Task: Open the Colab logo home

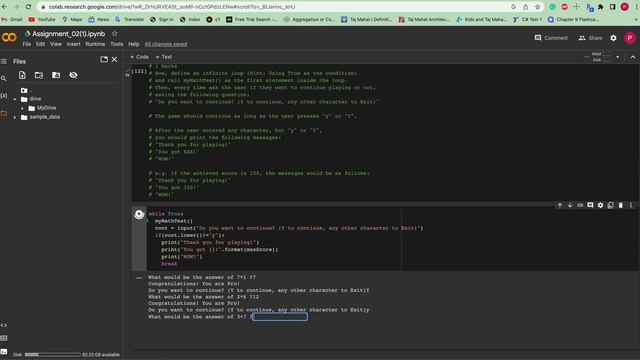Action: [x=9, y=38]
